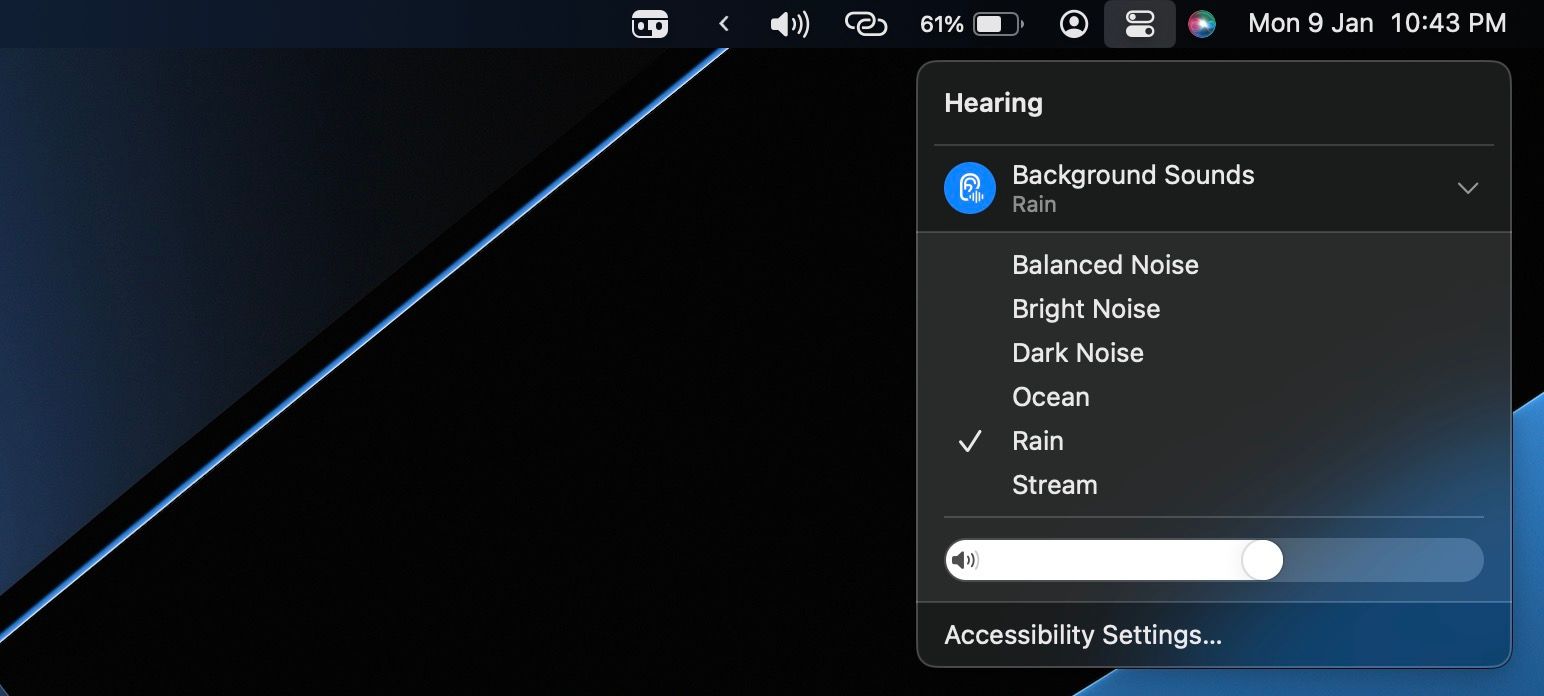Show battery status at 61%
The image size is (1544, 696).
(x=971, y=24)
